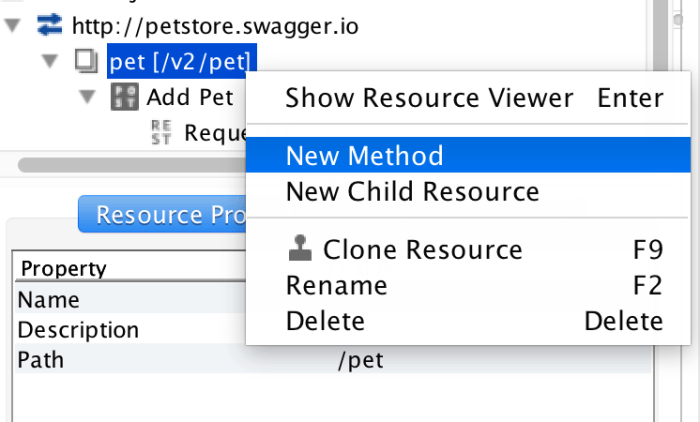The height and width of the screenshot is (422, 700).
Task: Select the pet [/v2/pet] tree item
Action: [x=182, y=61]
